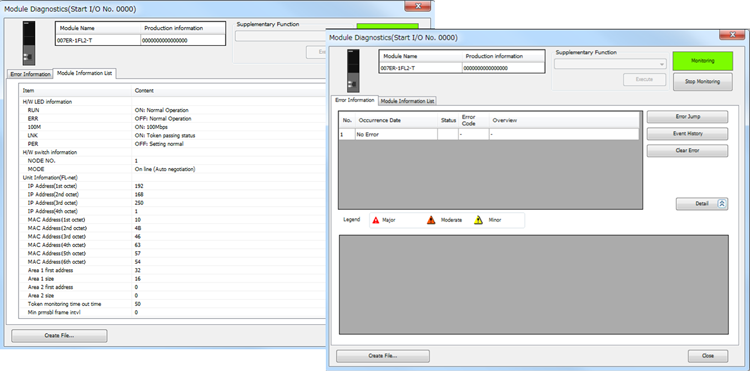The width and height of the screenshot is (750, 371).
Task: Open the Supplementary Function dropdown in front window
Action: pyautogui.click(x=610, y=64)
